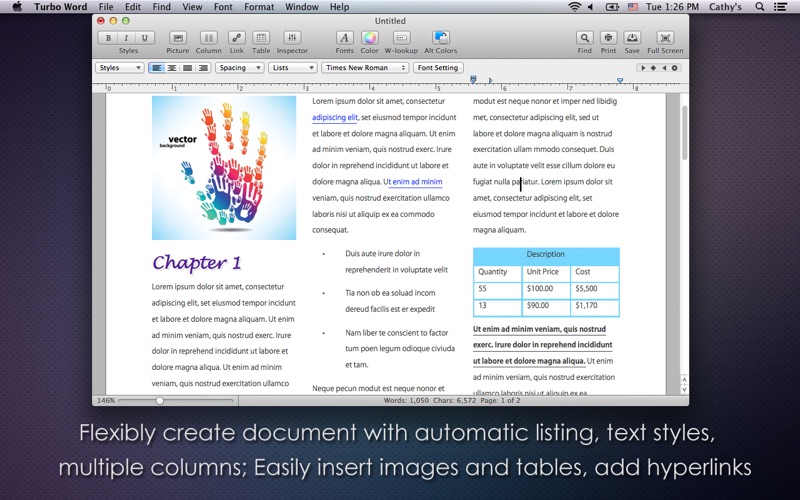The image size is (800, 500).
Task: Open the Fonts panel icon
Action: pyautogui.click(x=344, y=38)
